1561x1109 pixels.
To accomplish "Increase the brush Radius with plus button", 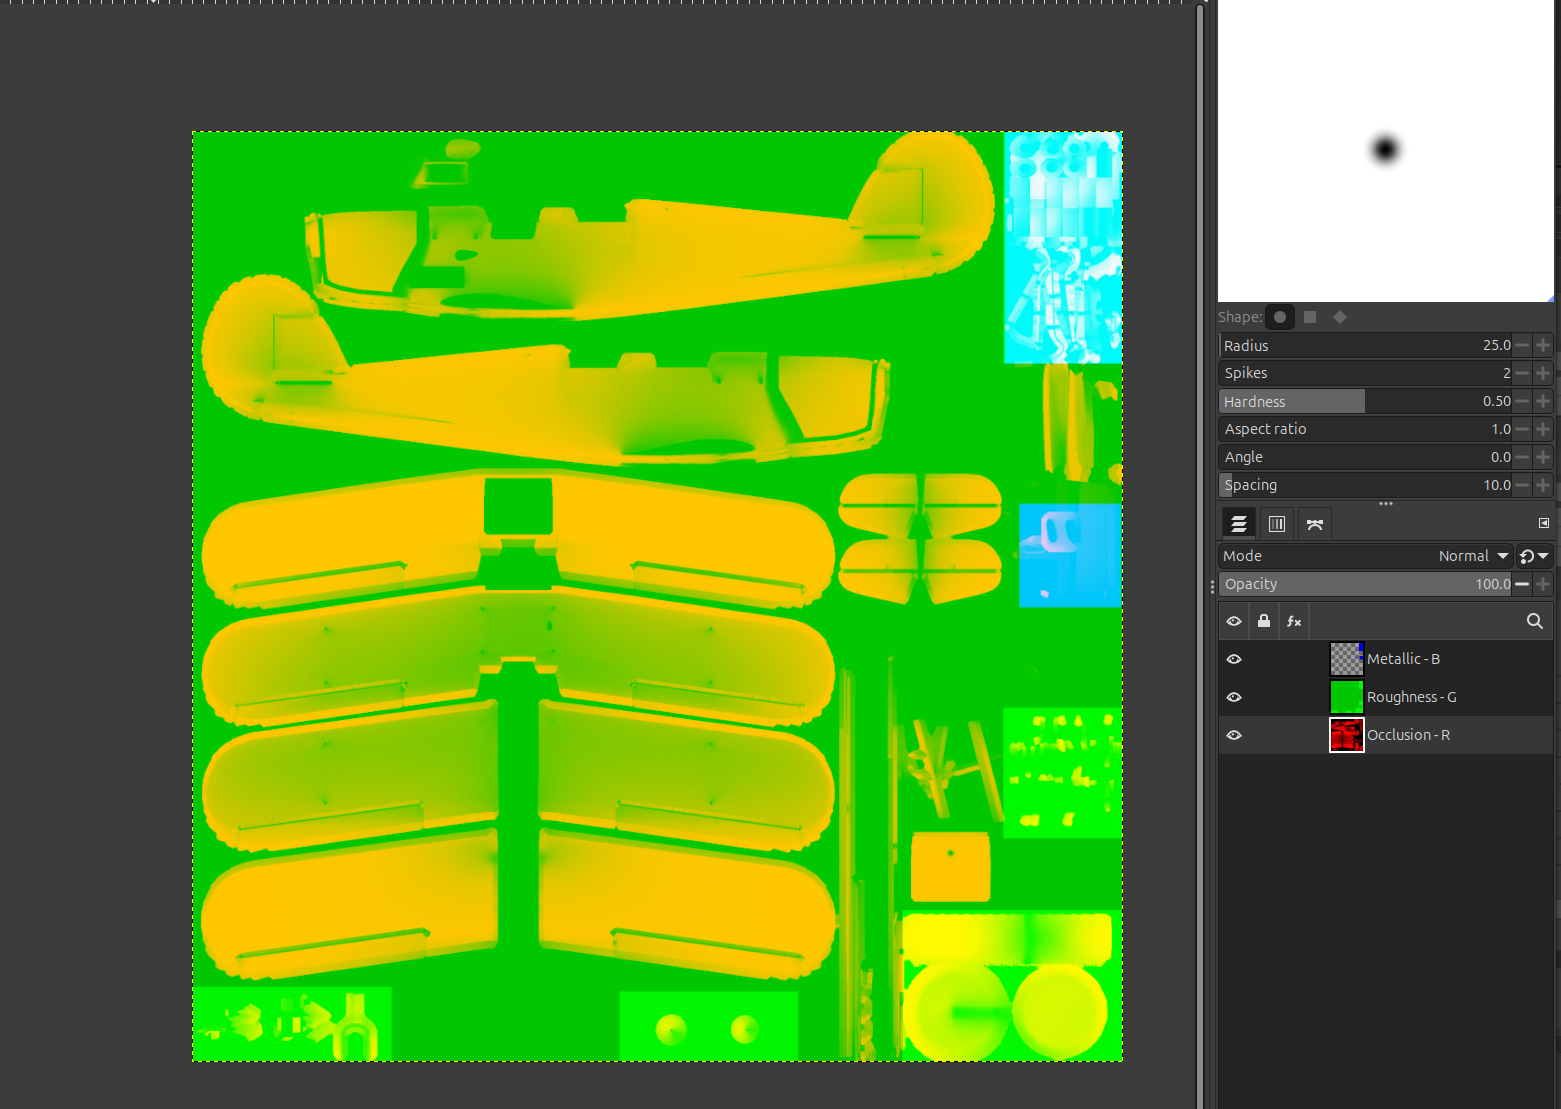I will click(x=1543, y=345).
